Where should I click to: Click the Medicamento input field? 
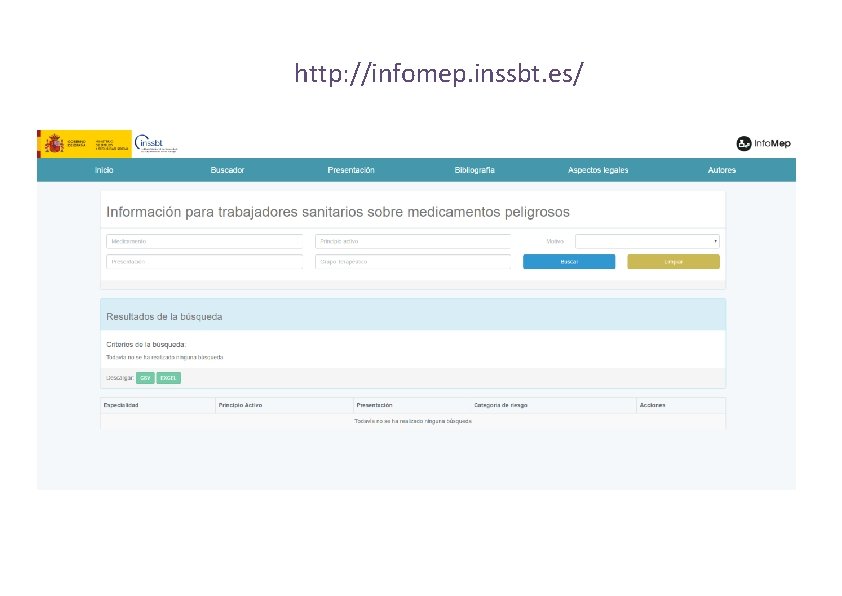pyautogui.click(x=204, y=241)
